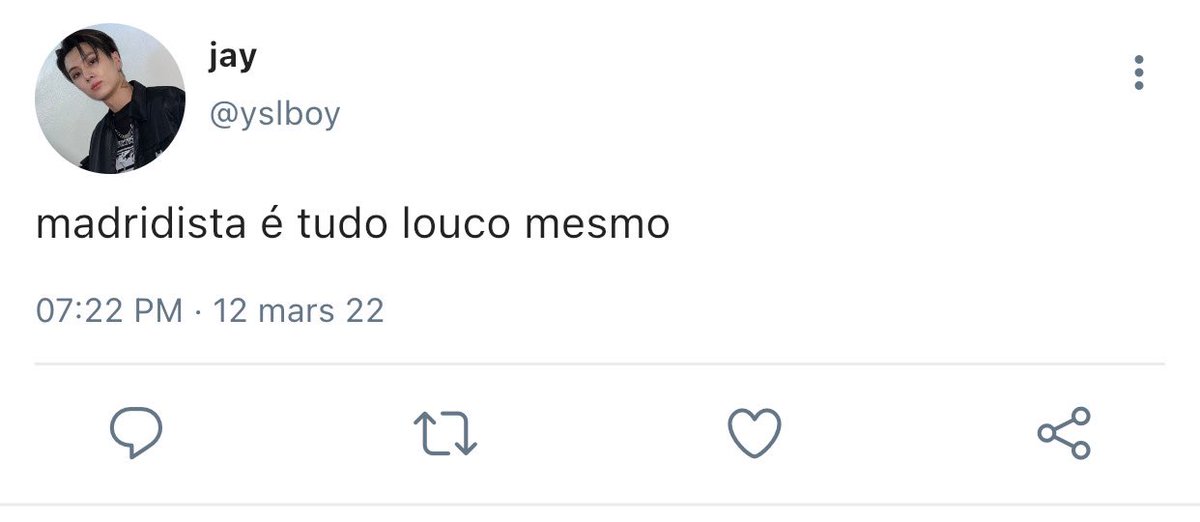
Task: Retweet this post via arrows icon
Action: (445, 433)
